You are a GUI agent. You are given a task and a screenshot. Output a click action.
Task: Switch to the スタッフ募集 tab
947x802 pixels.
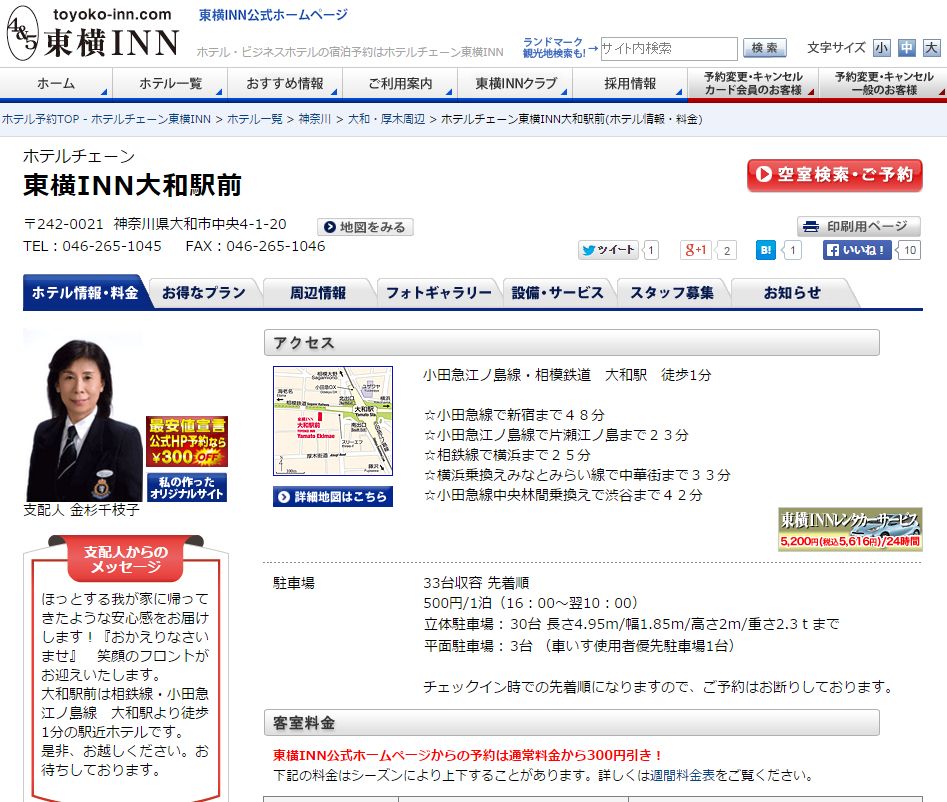click(672, 293)
